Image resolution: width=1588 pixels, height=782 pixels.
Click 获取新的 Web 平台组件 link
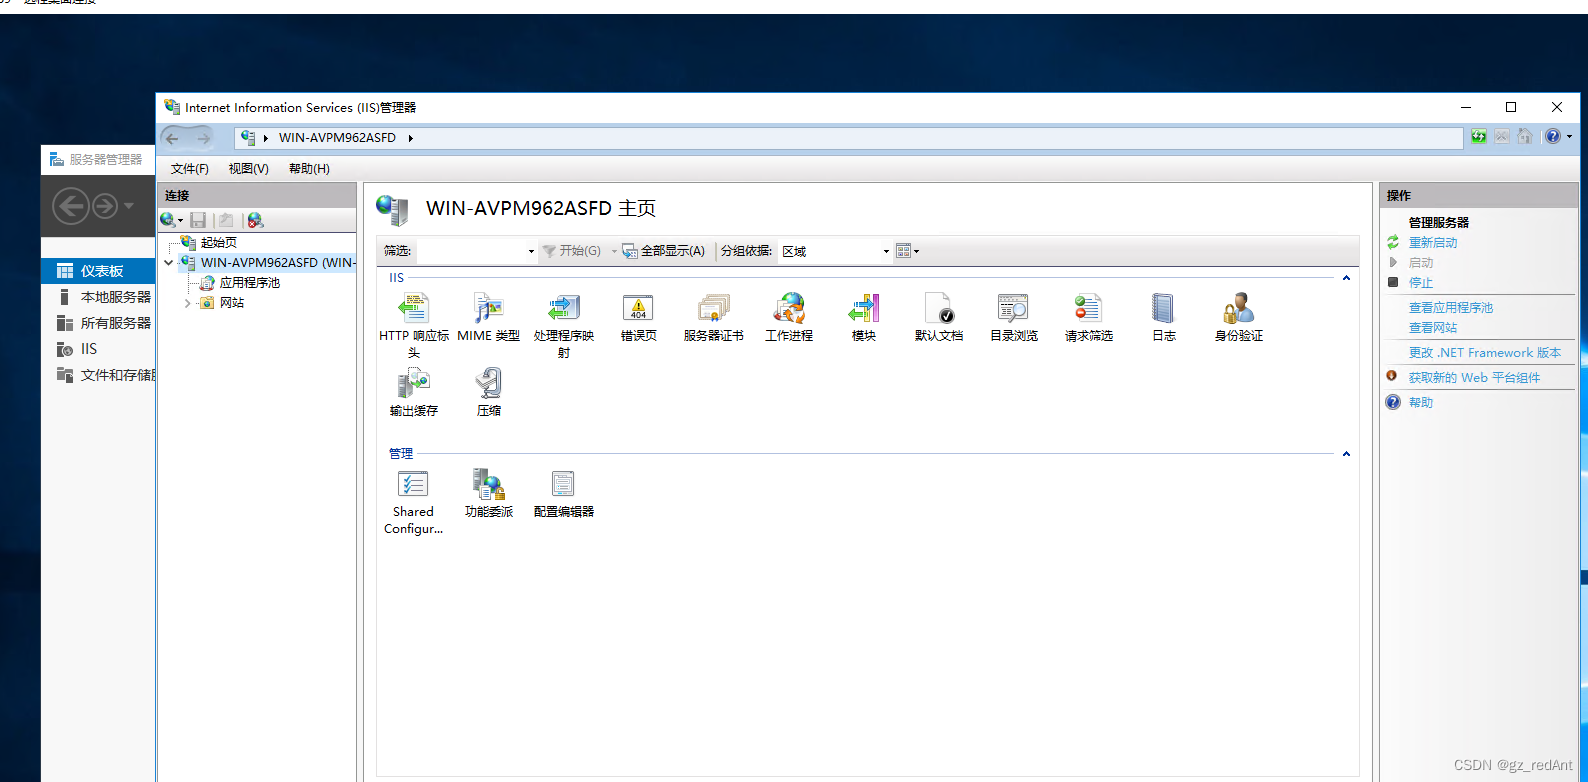tap(1474, 378)
